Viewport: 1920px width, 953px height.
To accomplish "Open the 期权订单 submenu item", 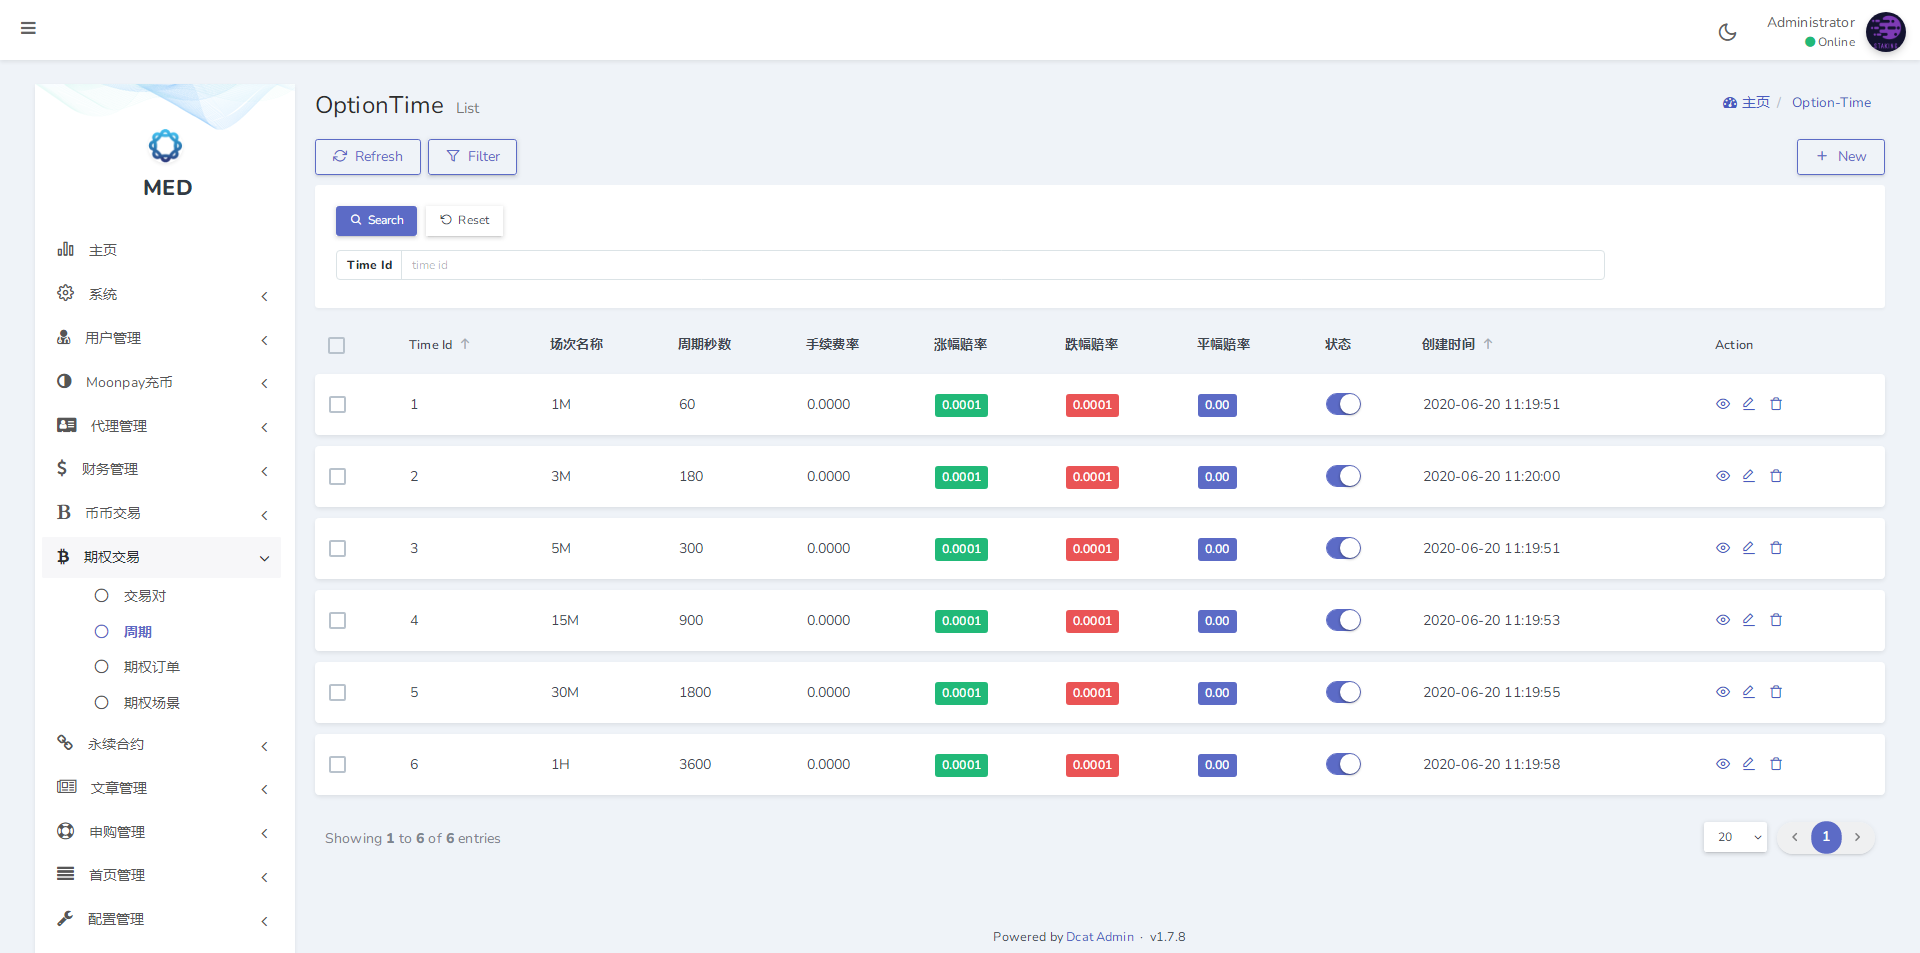I will tap(151, 667).
